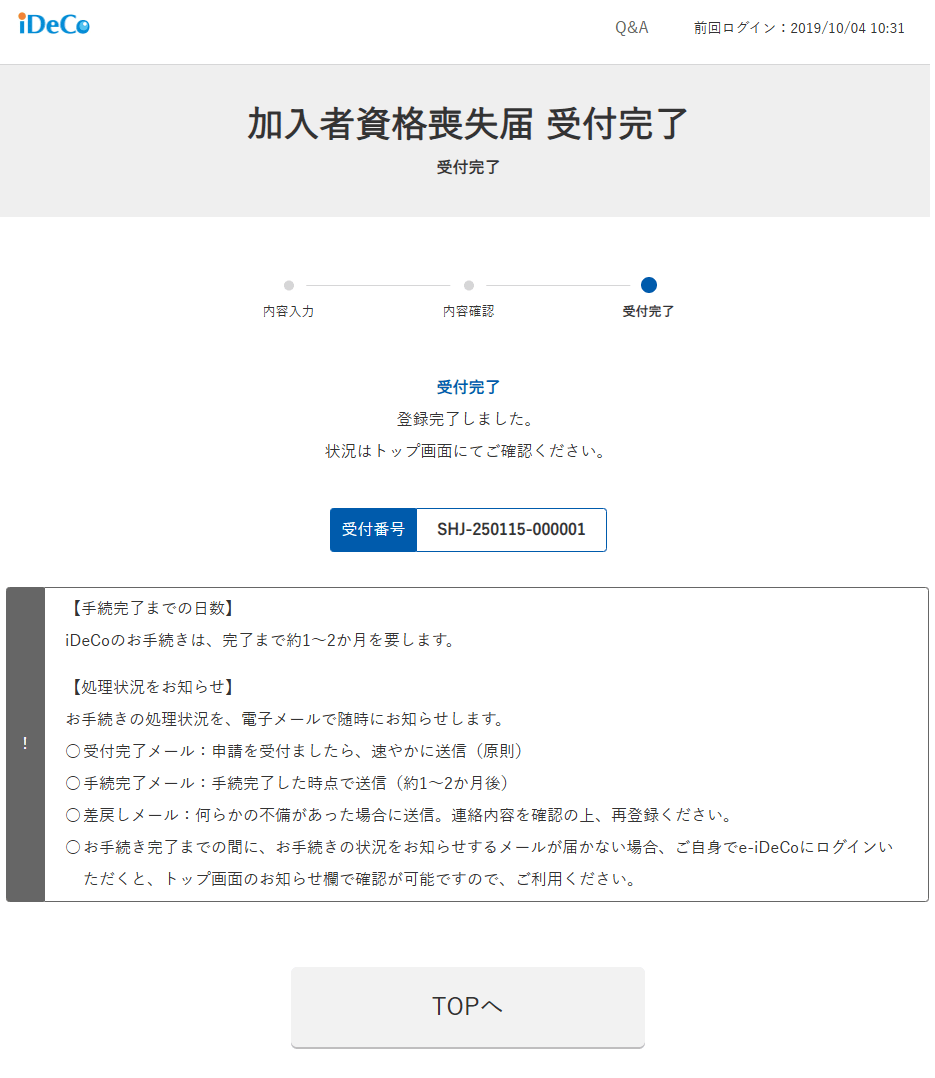The height and width of the screenshot is (1078, 935).
Task: Click the exclamation mark notice icon
Action: 25,744
